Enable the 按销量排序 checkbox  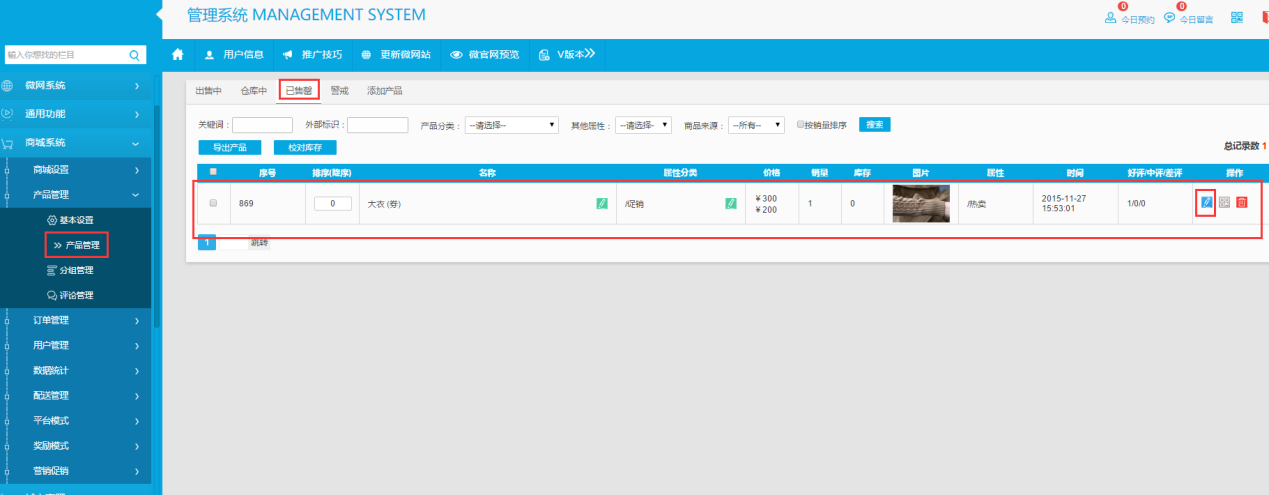(x=801, y=125)
